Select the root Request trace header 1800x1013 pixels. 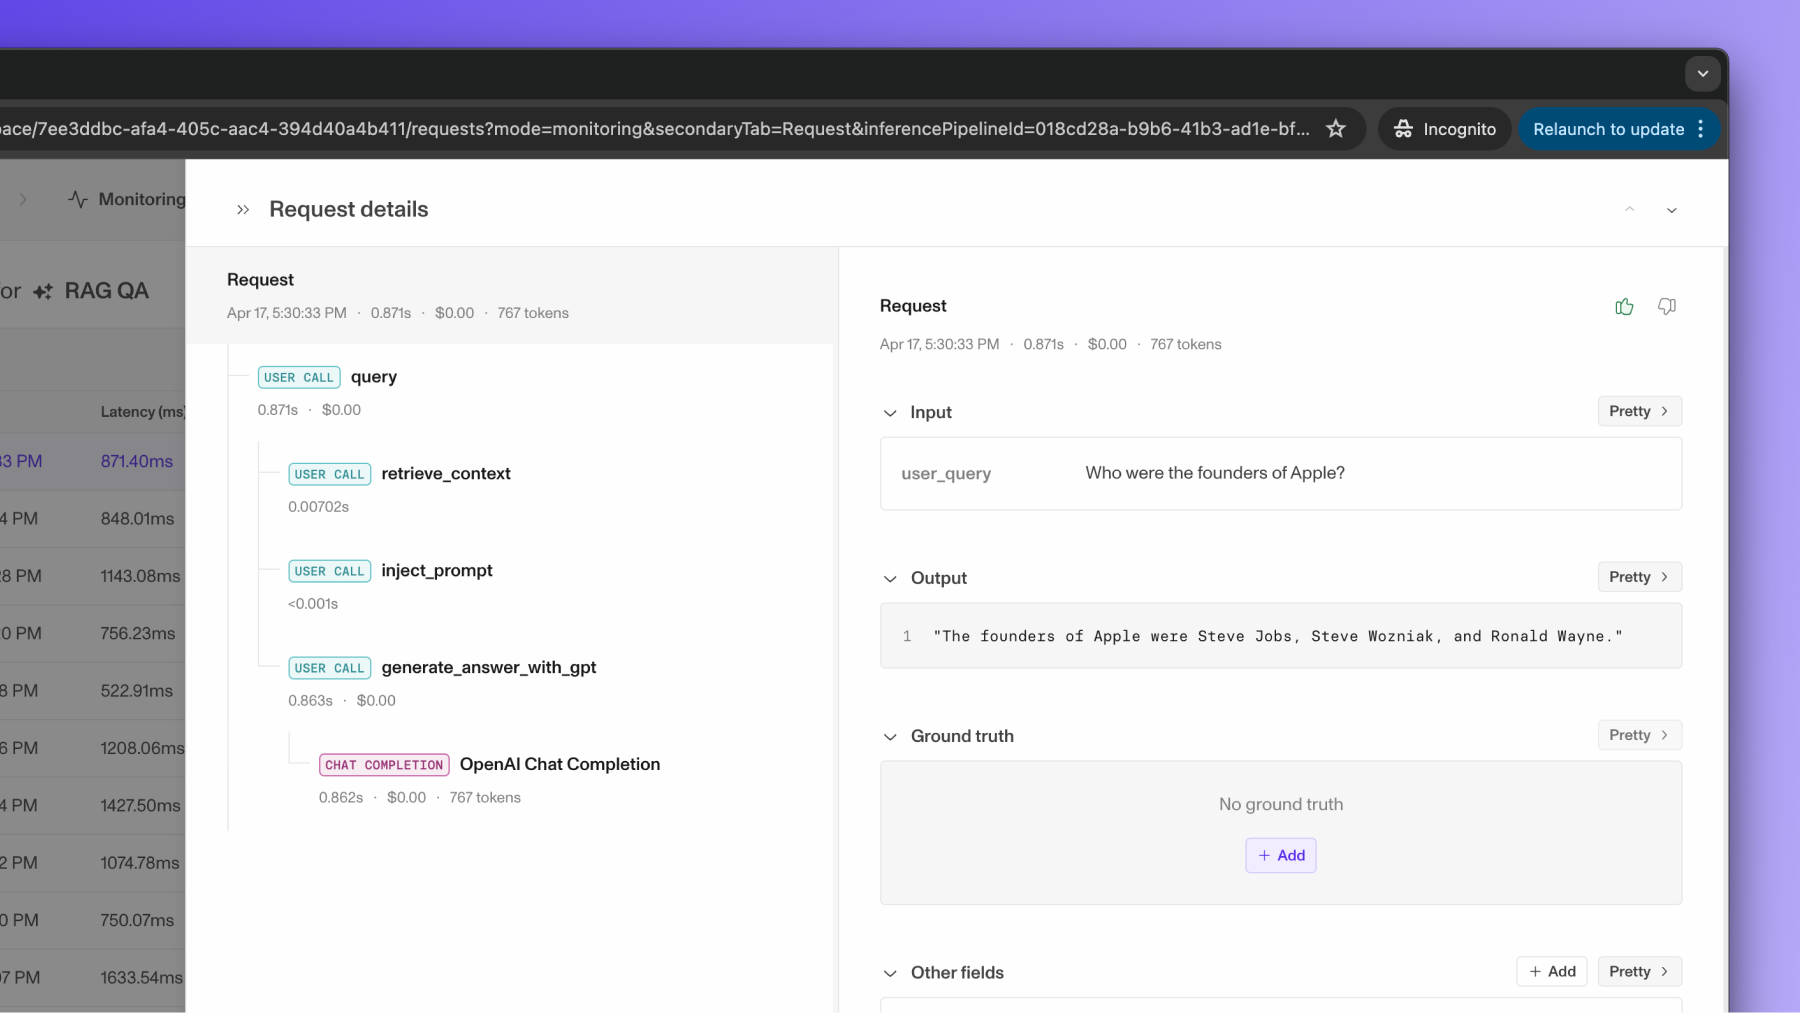(x=511, y=295)
